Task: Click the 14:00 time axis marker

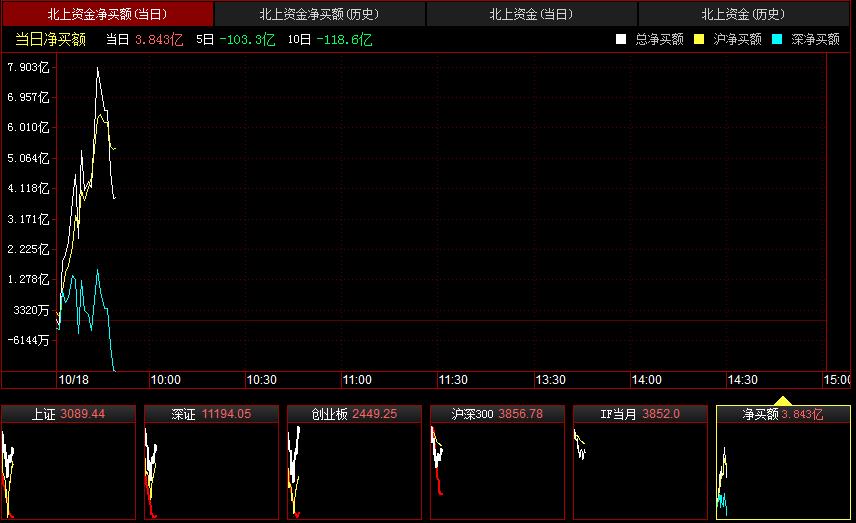Action: point(646,380)
